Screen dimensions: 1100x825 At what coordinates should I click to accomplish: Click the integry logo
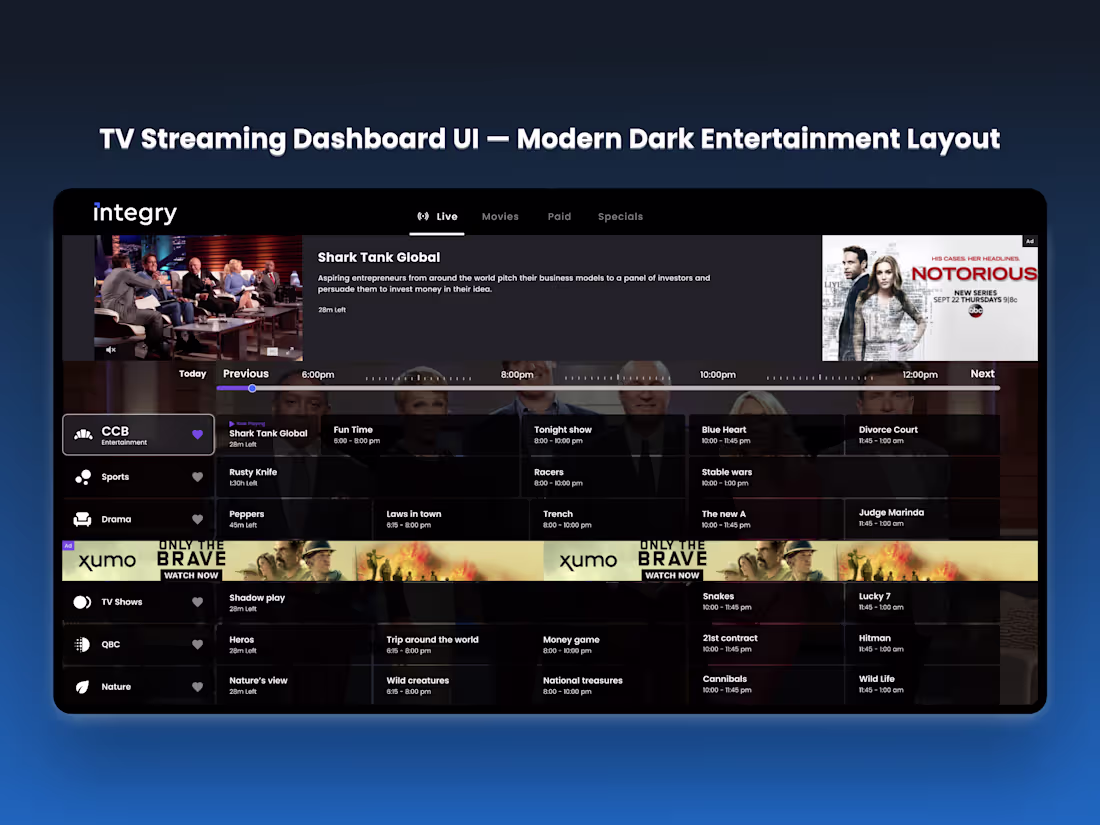[x=135, y=212]
